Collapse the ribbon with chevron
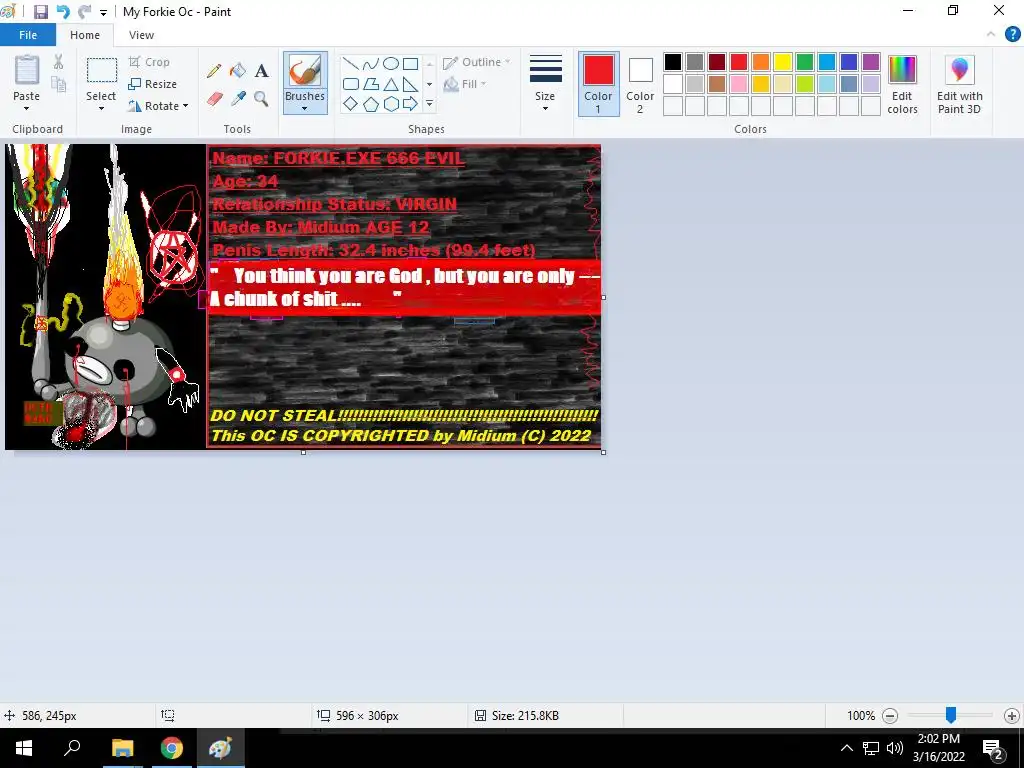This screenshot has height=768, width=1024. click(x=991, y=35)
